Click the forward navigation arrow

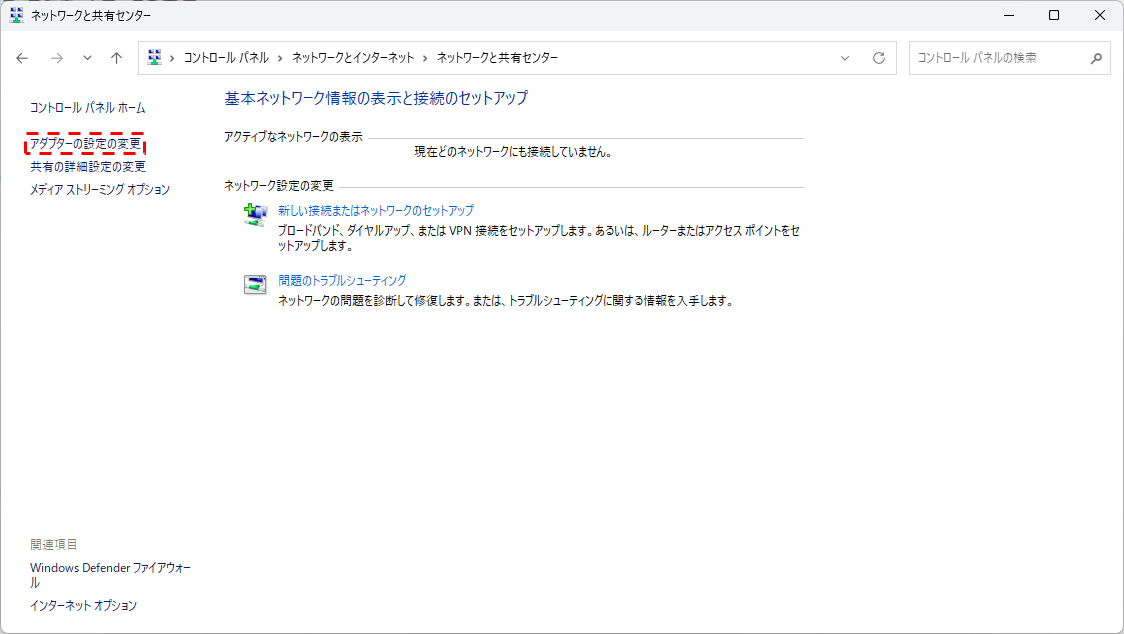tap(56, 58)
